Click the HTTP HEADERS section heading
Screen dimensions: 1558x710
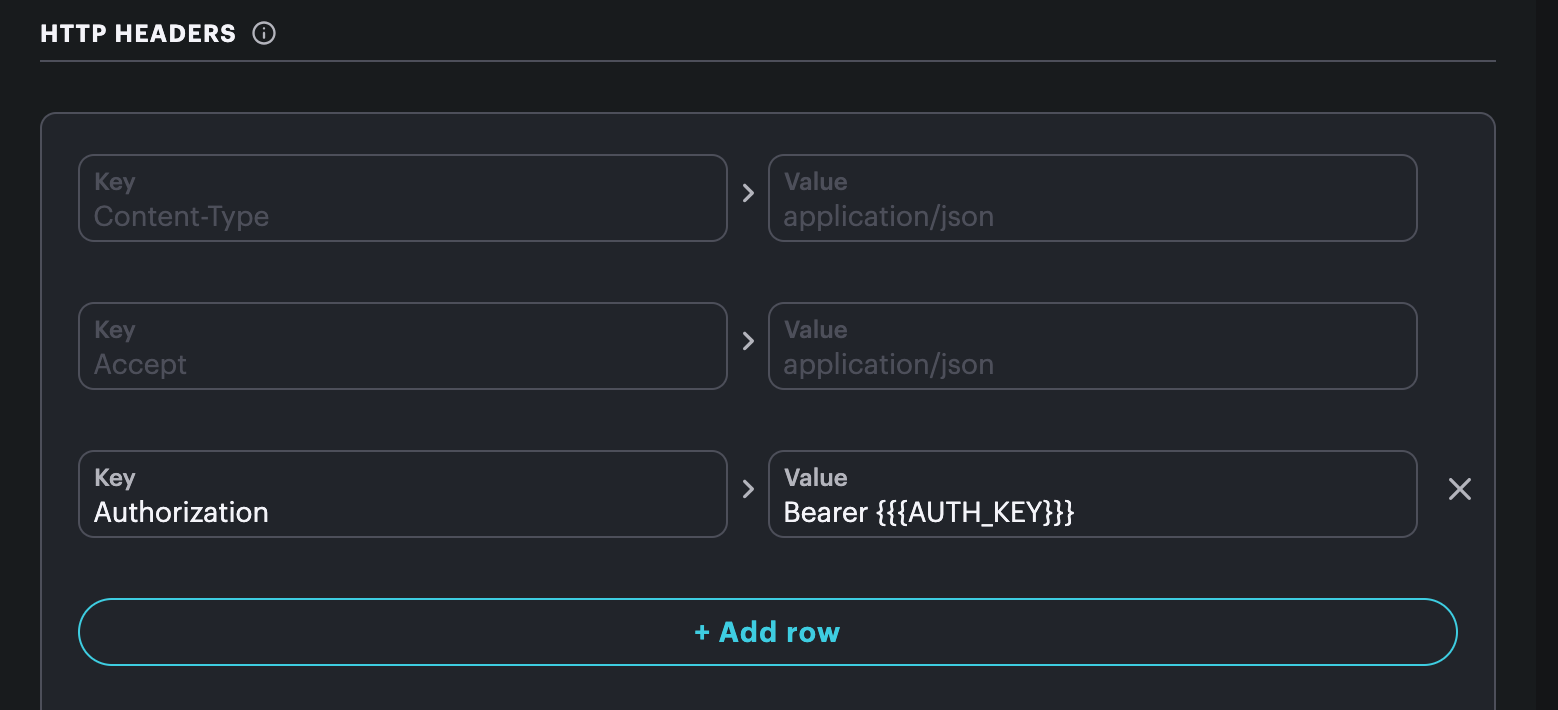tap(138, 33)
